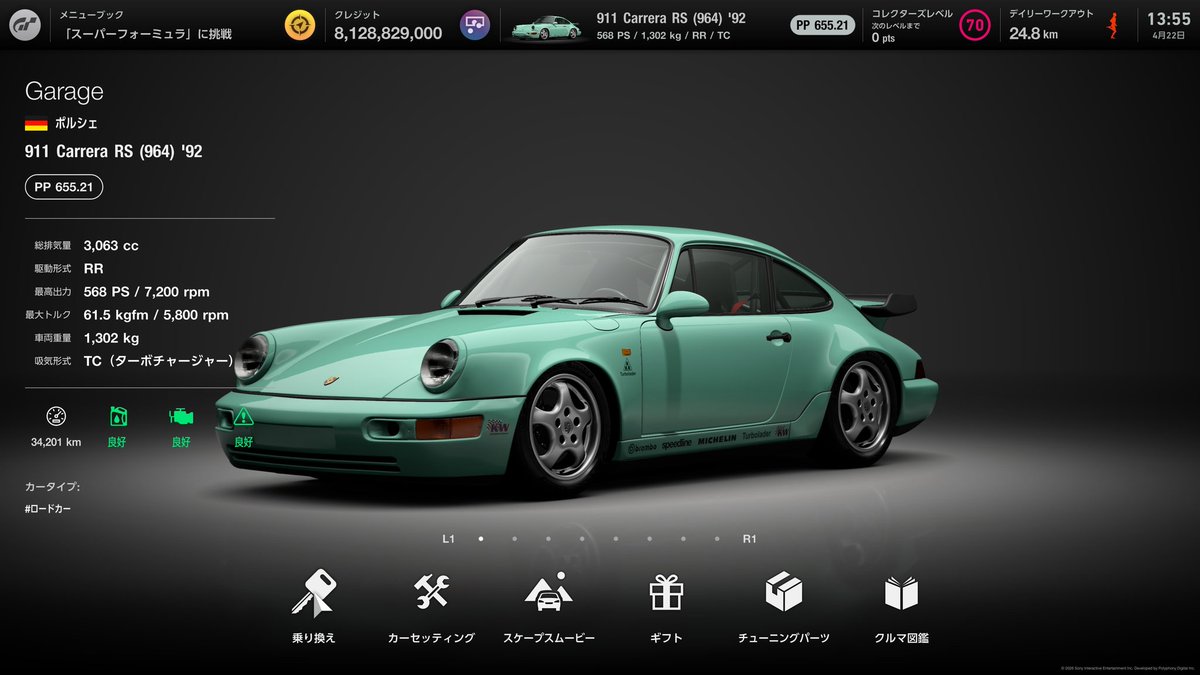Click the 61.5 kgfm / 5,800 rpm value

pos(156,315)
